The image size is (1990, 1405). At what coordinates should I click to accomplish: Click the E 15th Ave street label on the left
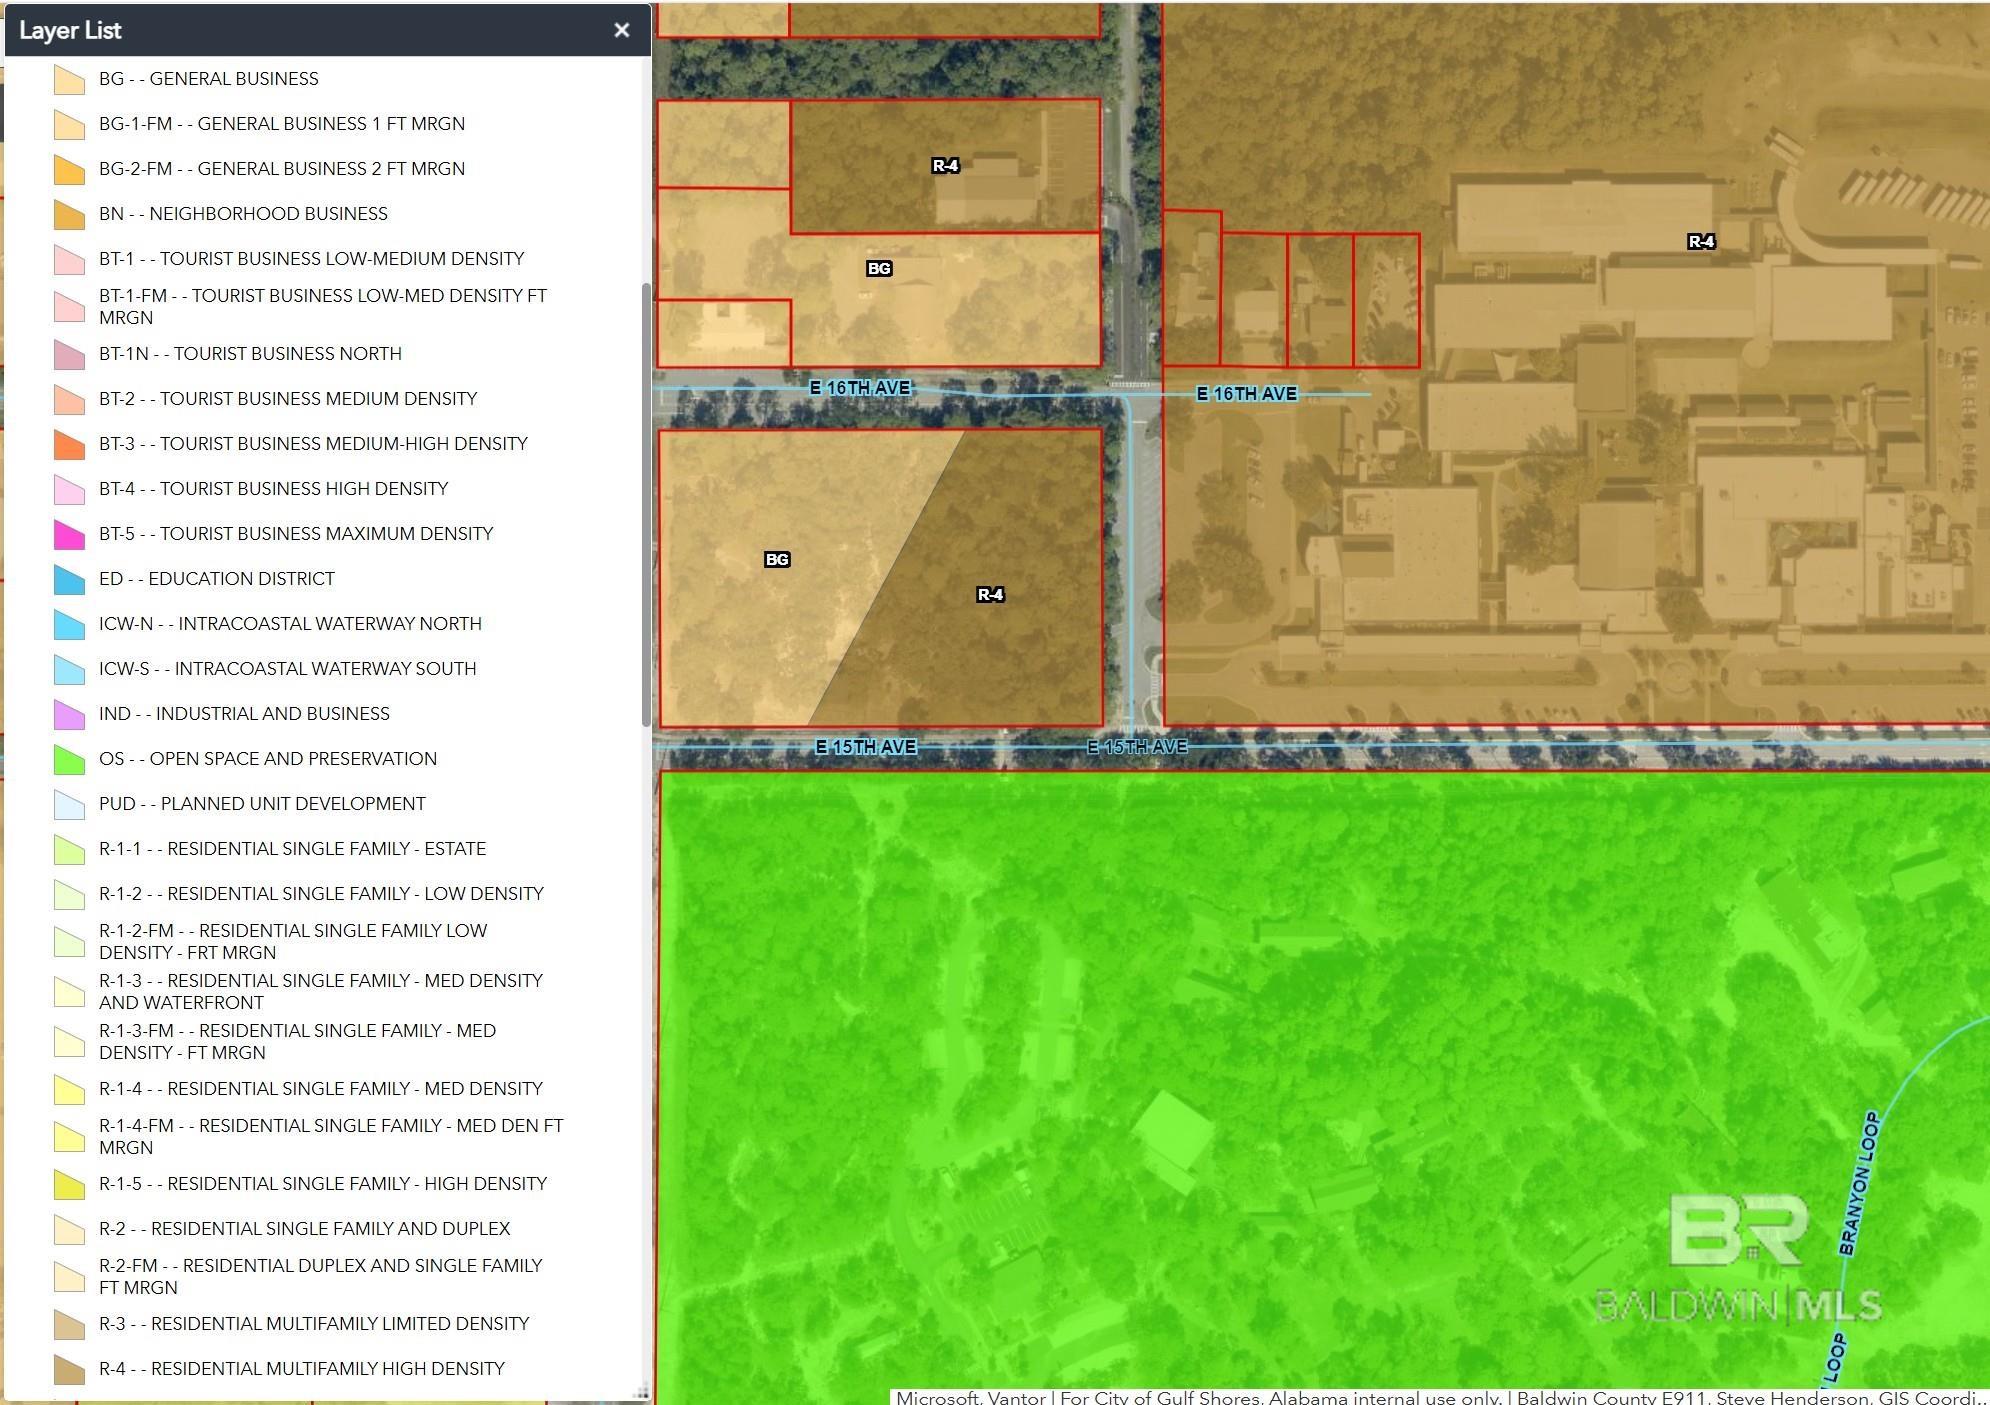pyautogui.click(x=866, y=747)
